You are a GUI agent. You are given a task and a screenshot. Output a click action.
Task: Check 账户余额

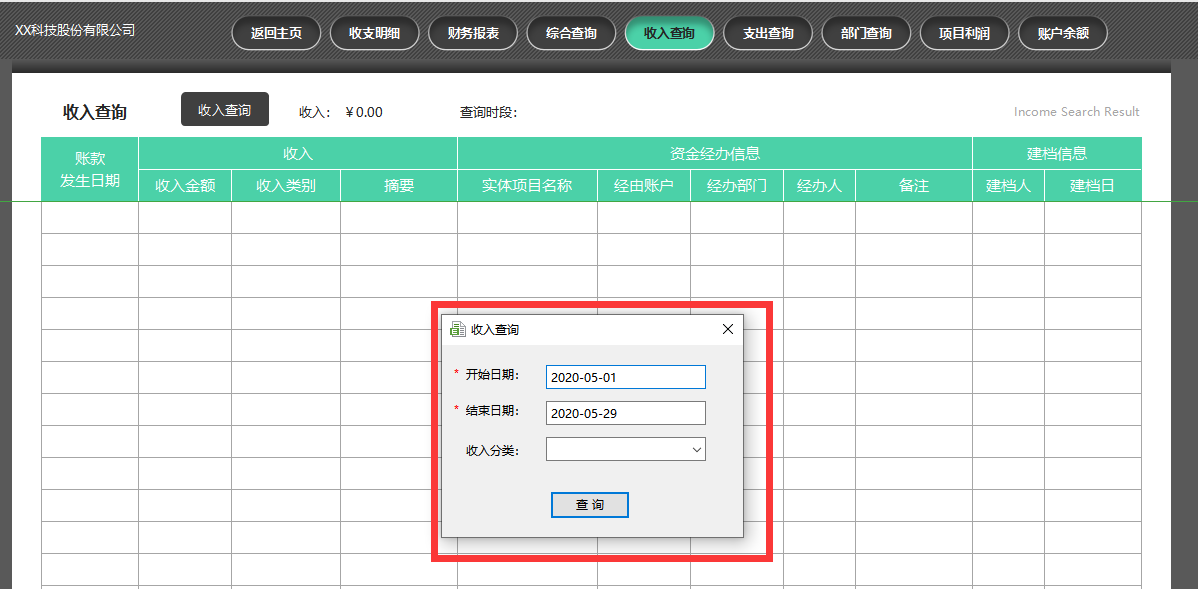(x=1062, y=32)
